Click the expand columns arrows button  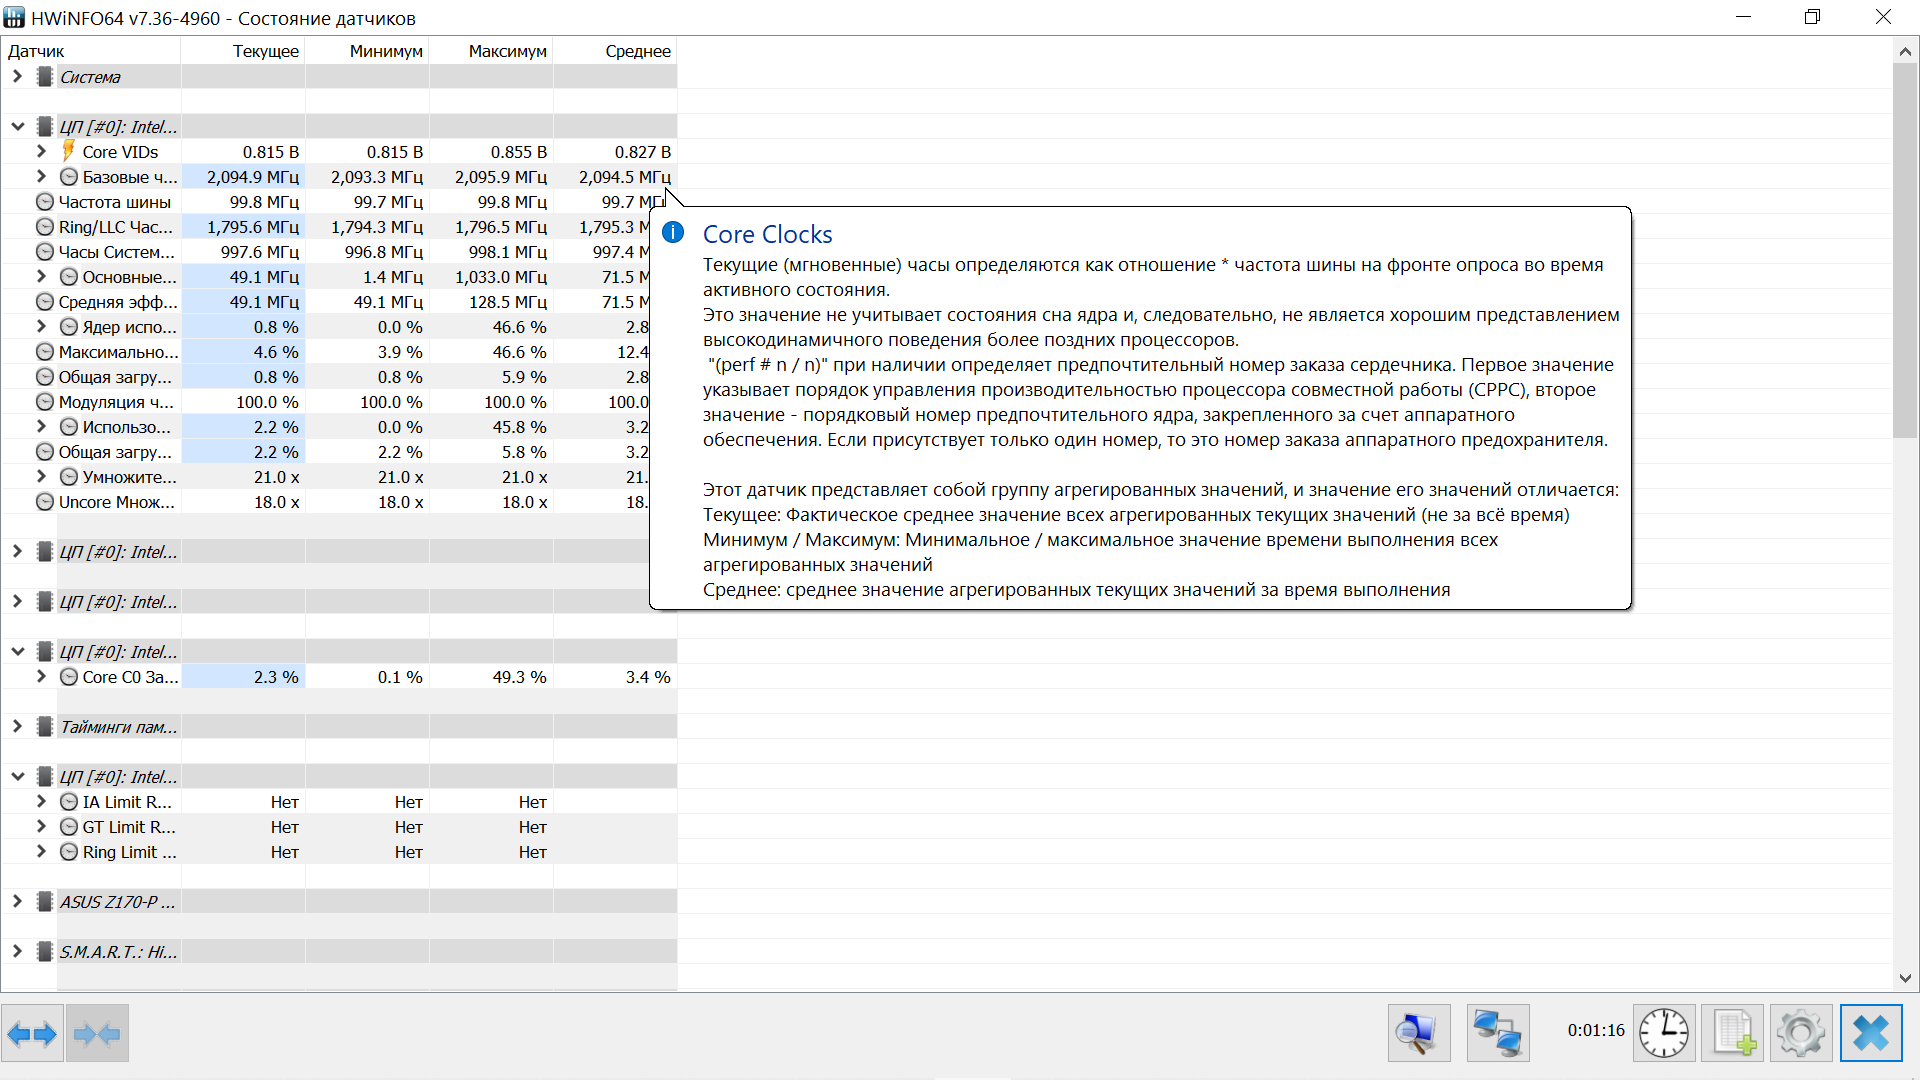point(32,1033)
